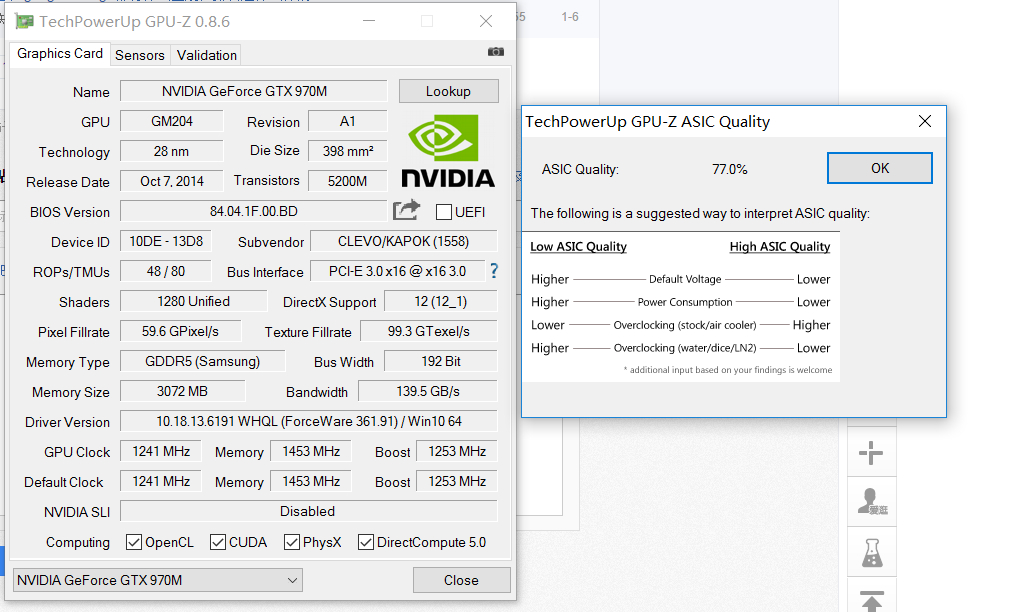
Task: Click the lab flask sidebar icon
Action: 872,553
